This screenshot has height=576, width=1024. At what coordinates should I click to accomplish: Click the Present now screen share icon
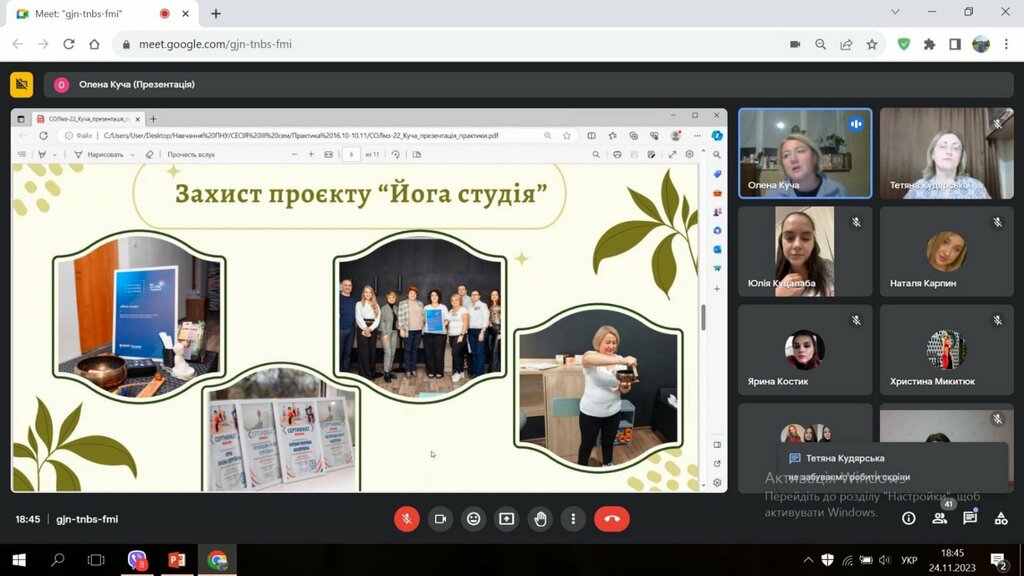coord(507,519)
